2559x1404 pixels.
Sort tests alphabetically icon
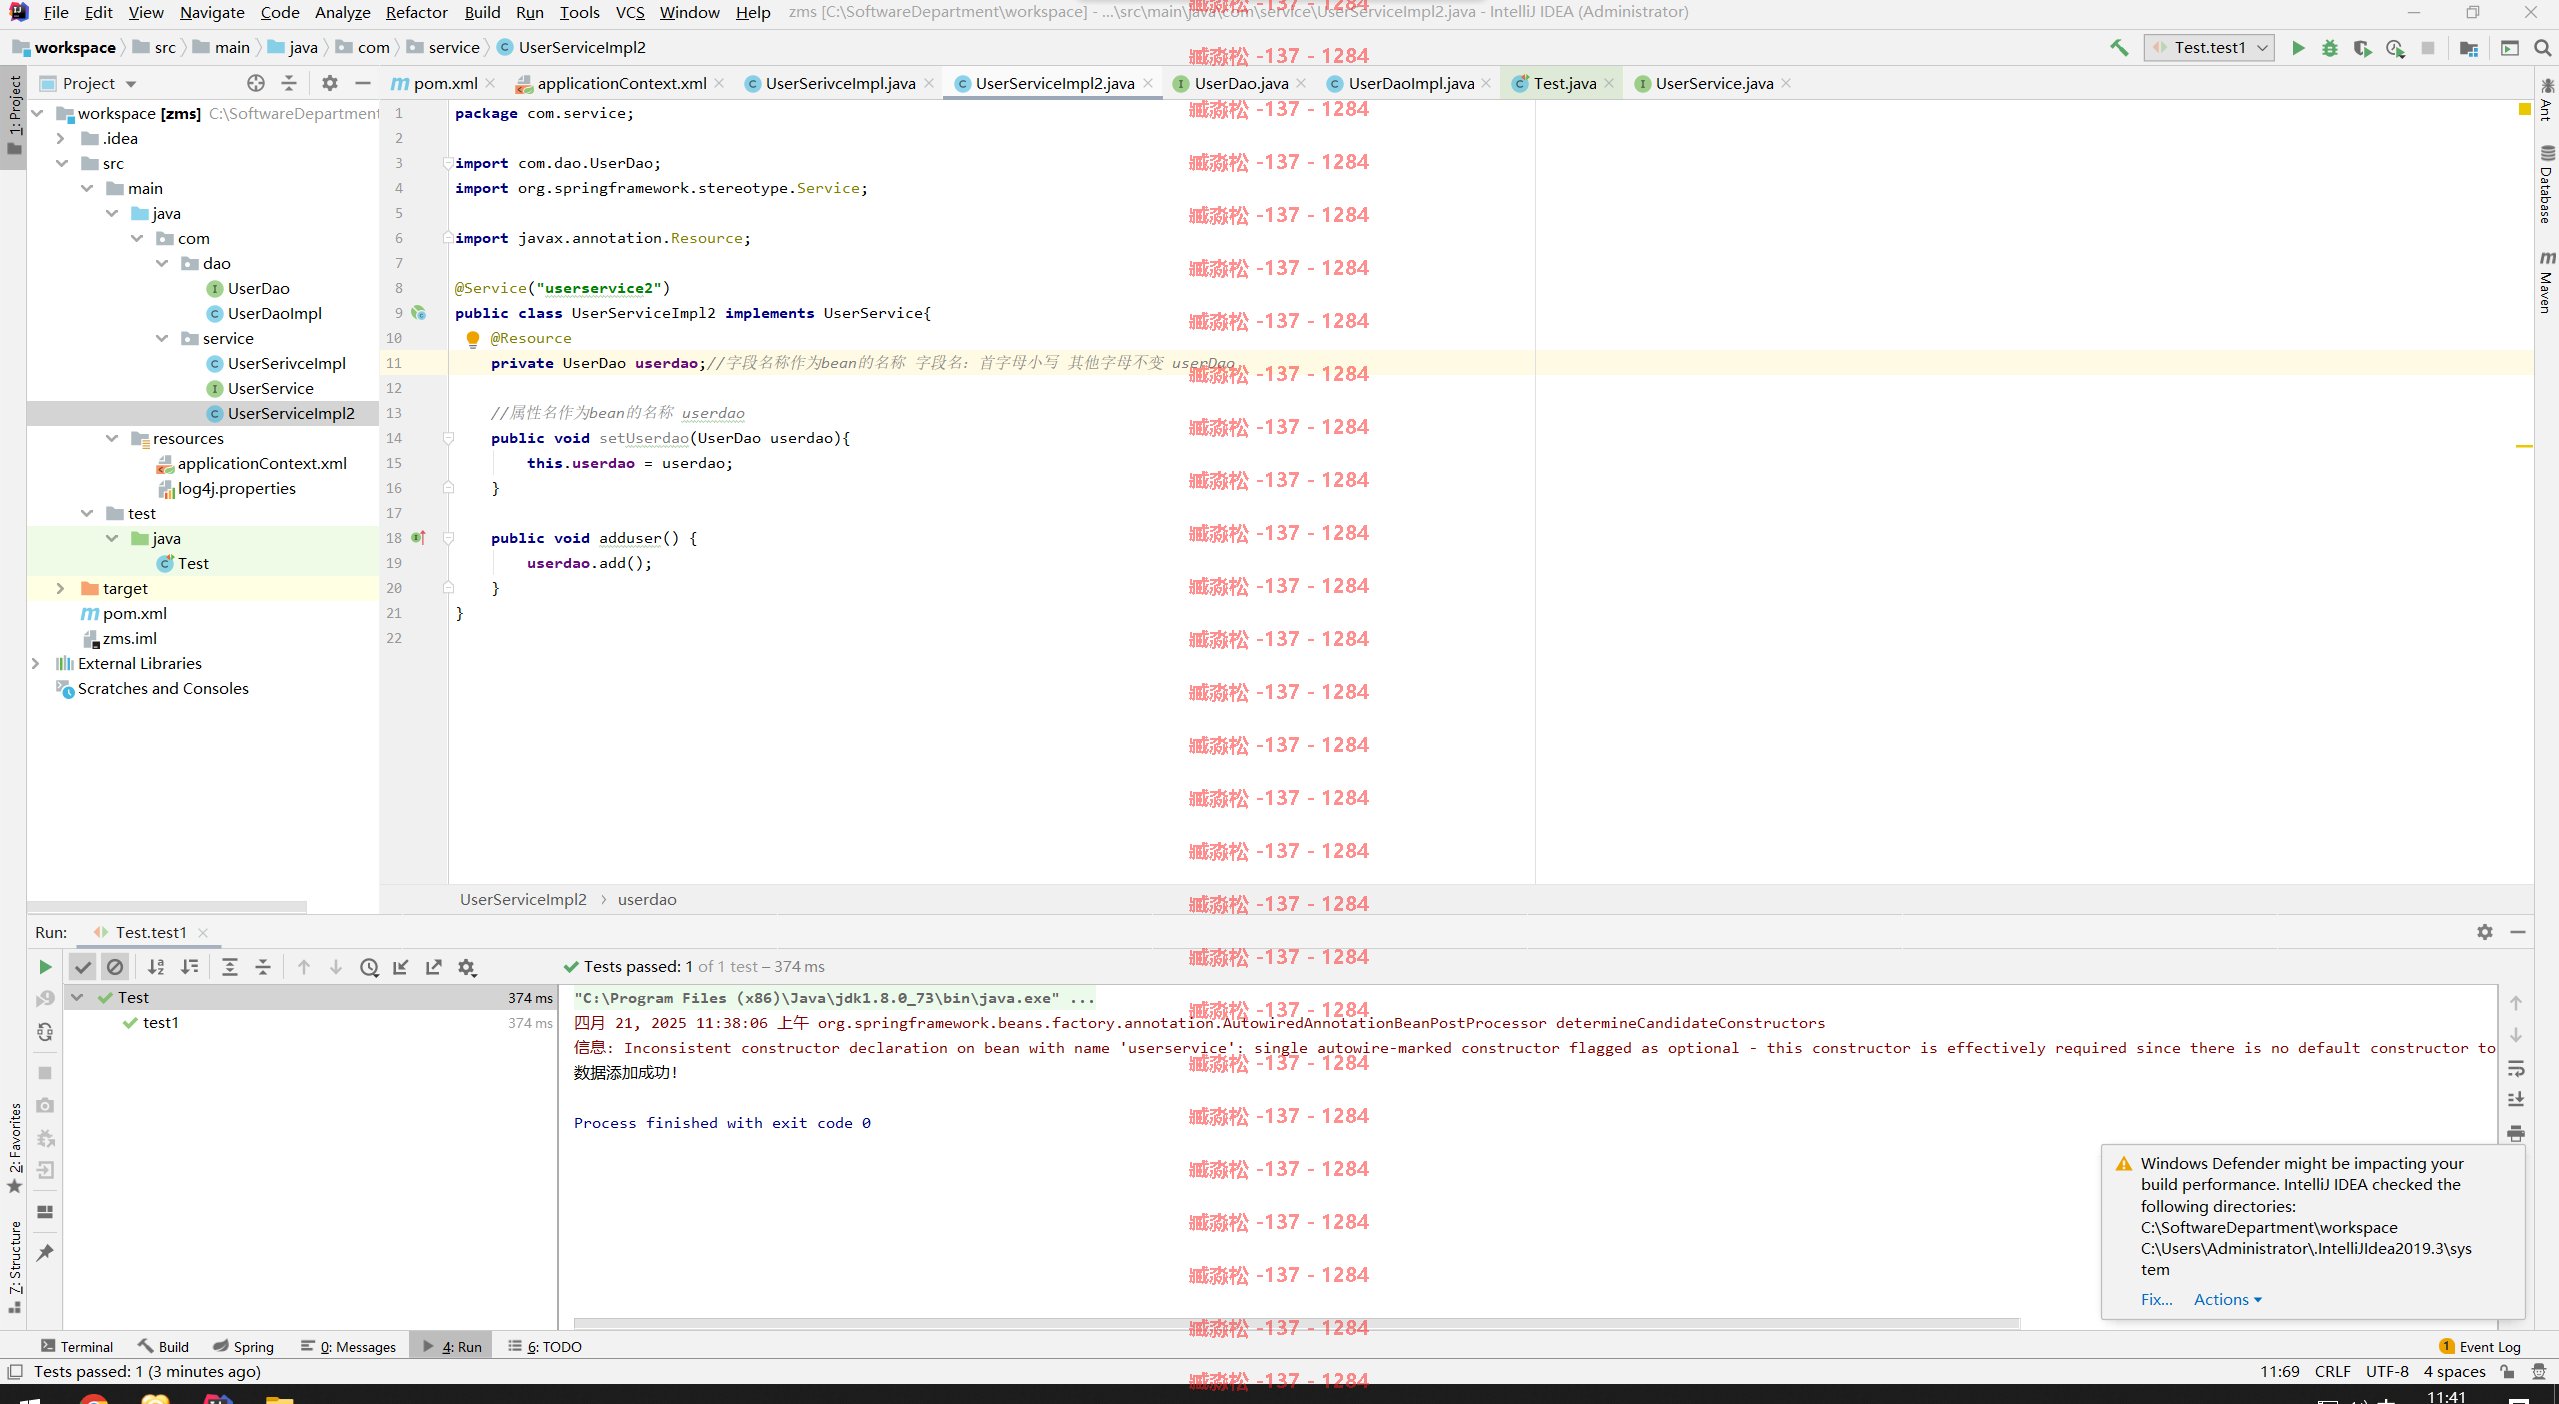(x=156, y=967)
